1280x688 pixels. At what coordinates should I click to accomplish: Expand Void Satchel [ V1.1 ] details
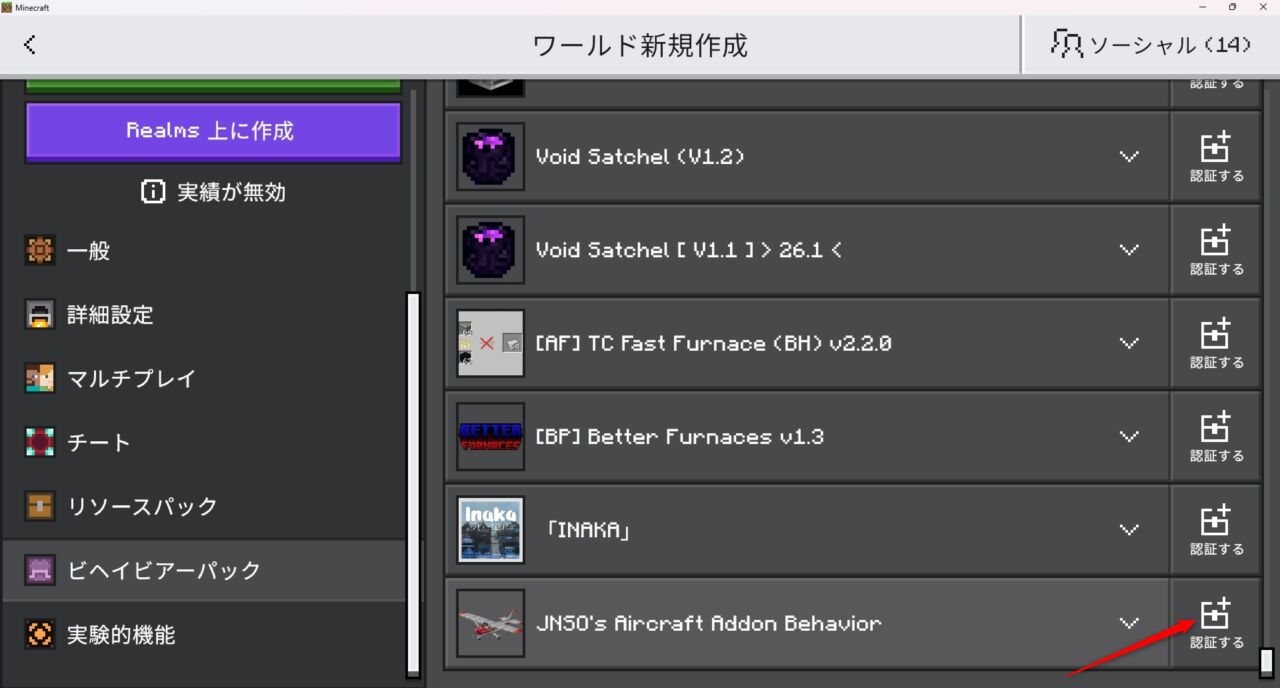pyautogui.click(x=1129, y=250)
